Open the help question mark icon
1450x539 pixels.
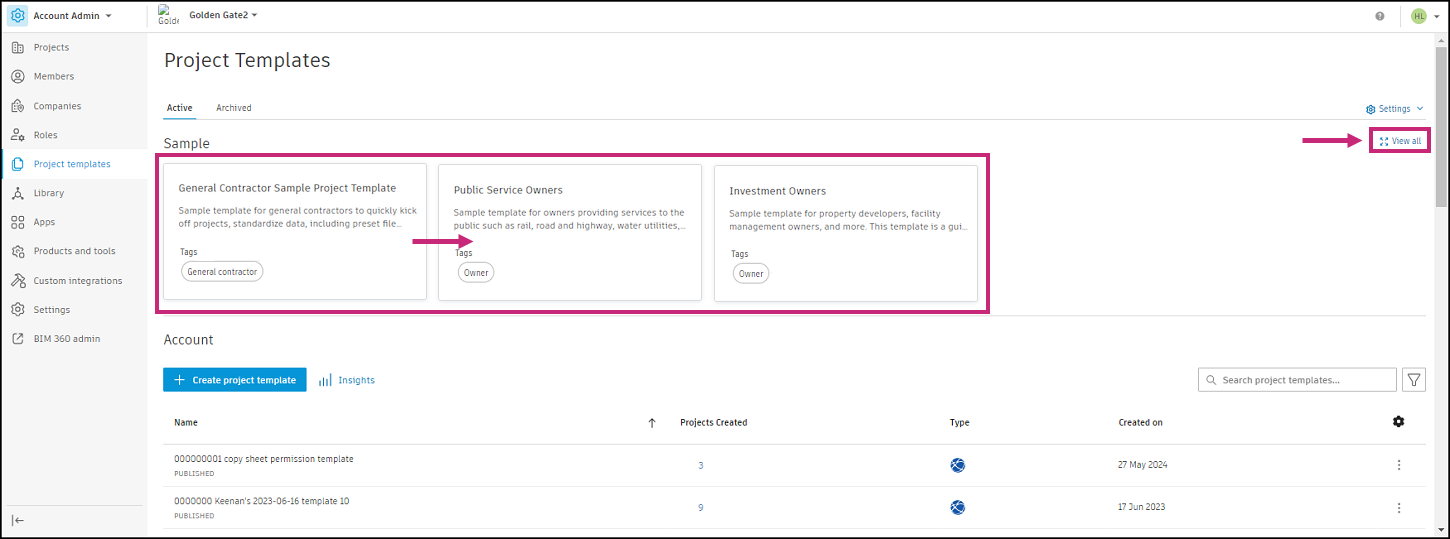[1380, 16]
